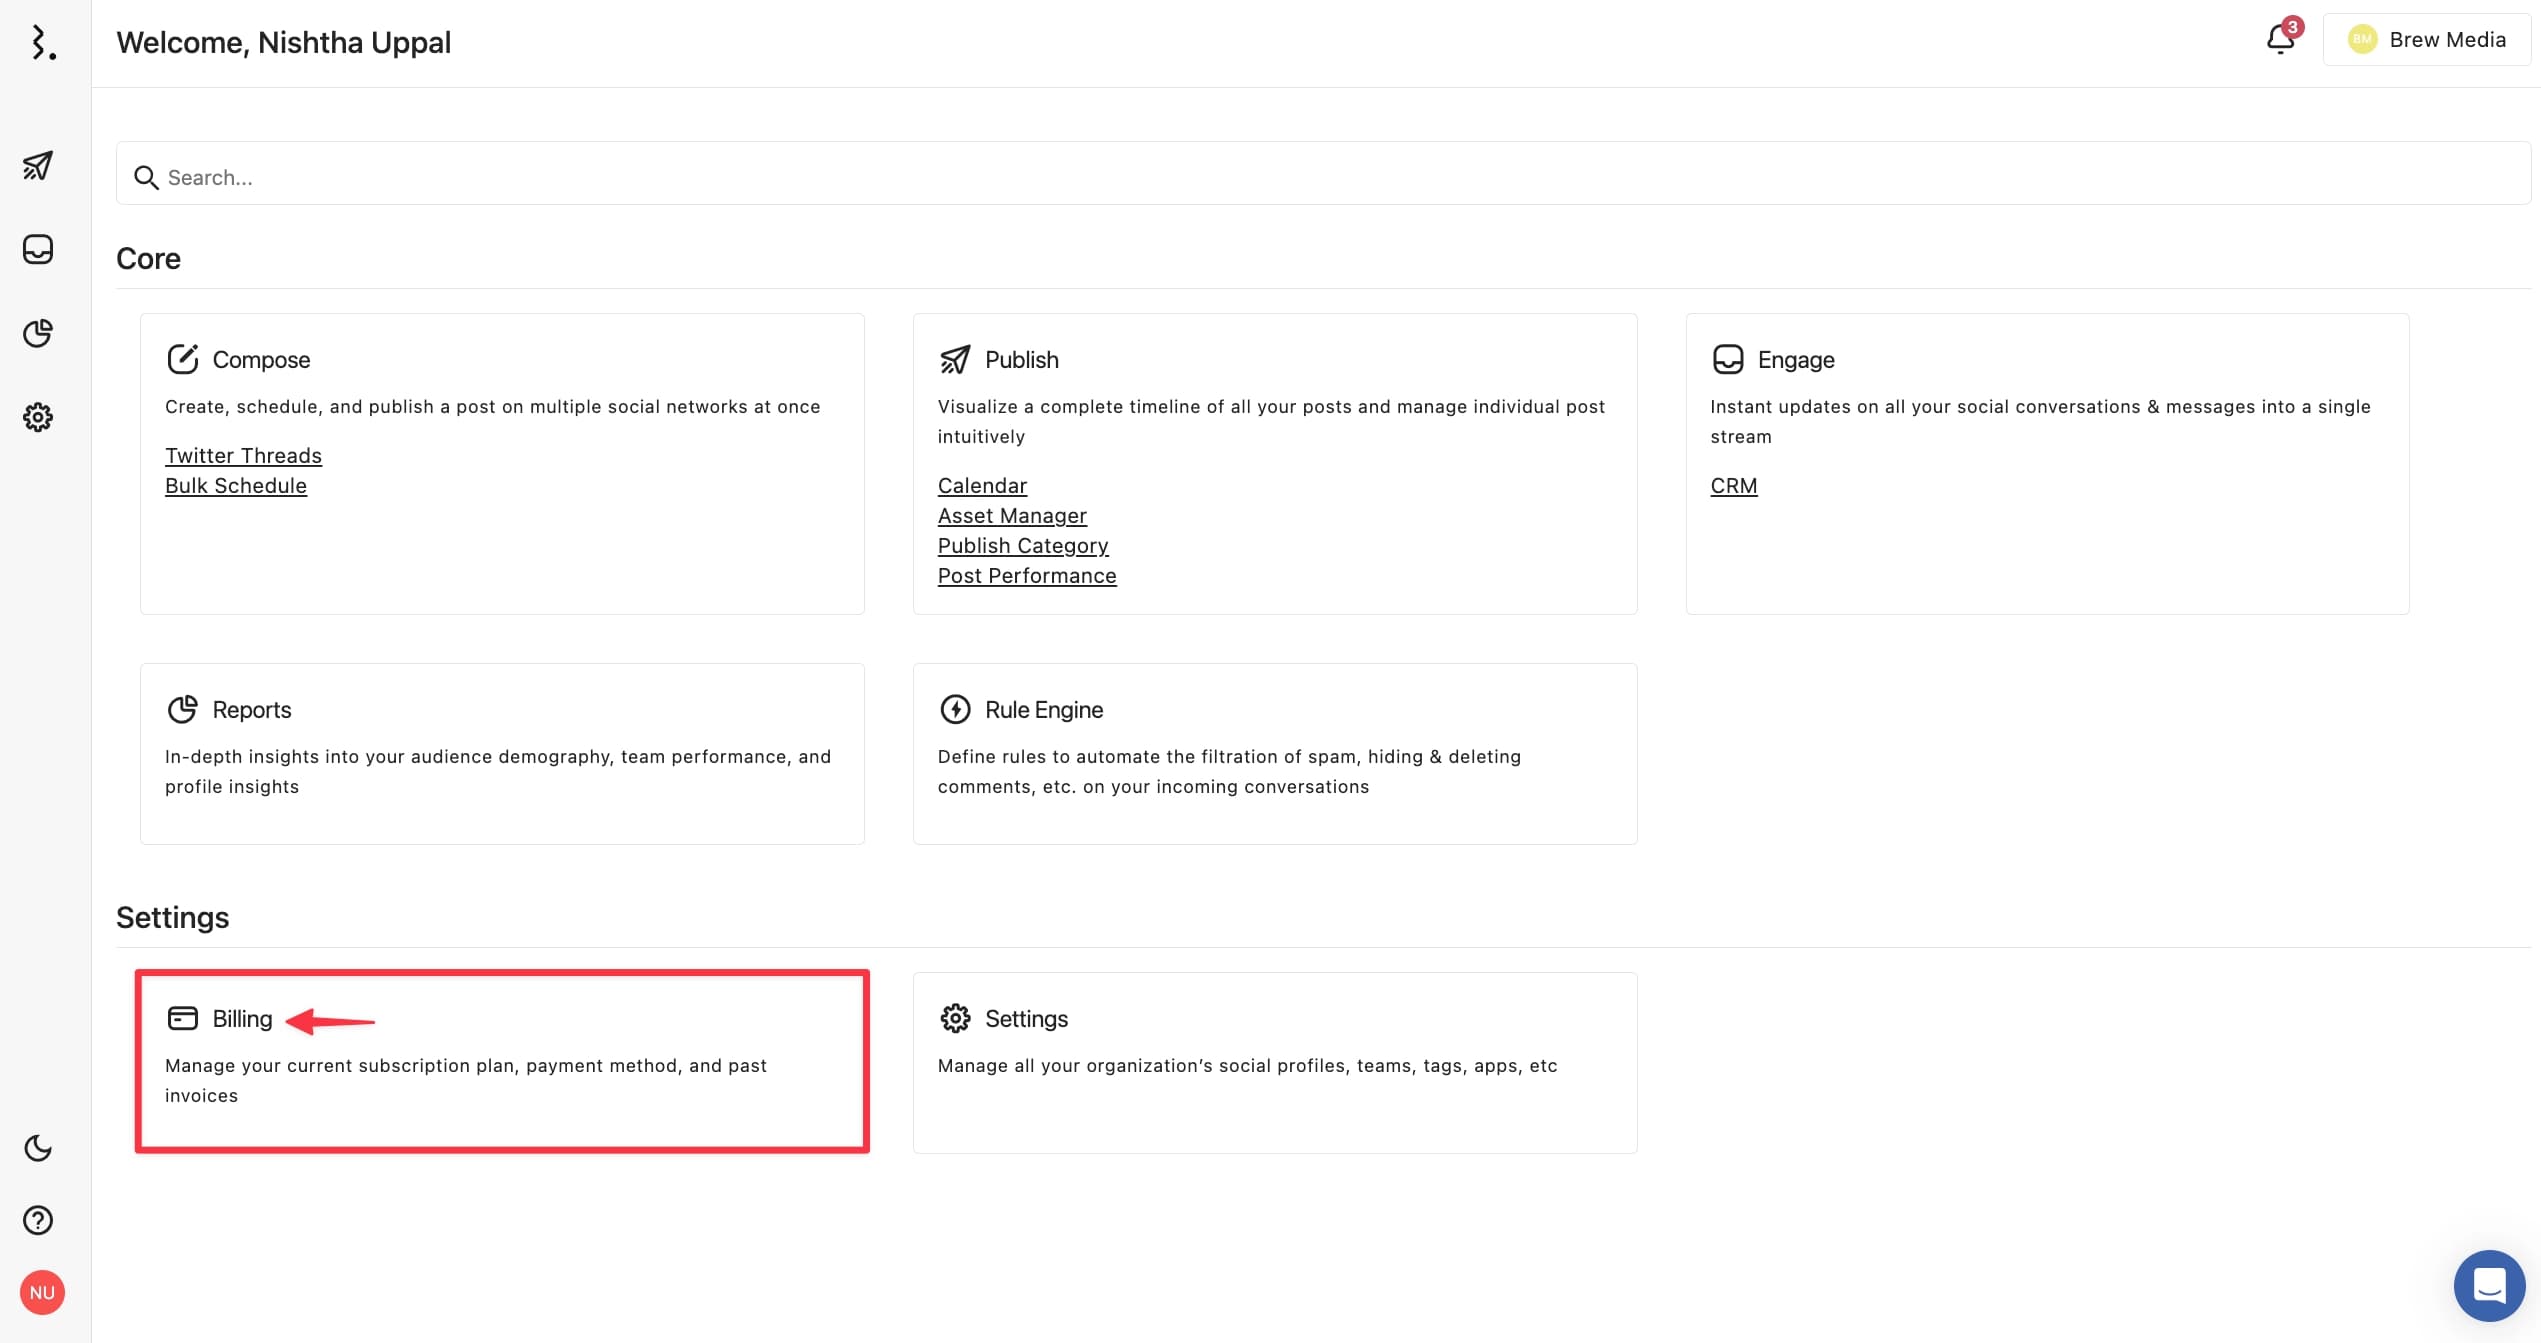Screen dimensions: 2541x1343
Task: Click the Settings gear icon
Action: click(40, 417)
